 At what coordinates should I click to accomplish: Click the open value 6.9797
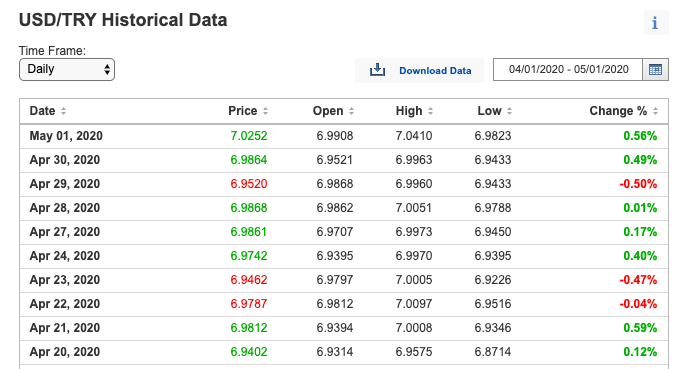tap(335, 280)
